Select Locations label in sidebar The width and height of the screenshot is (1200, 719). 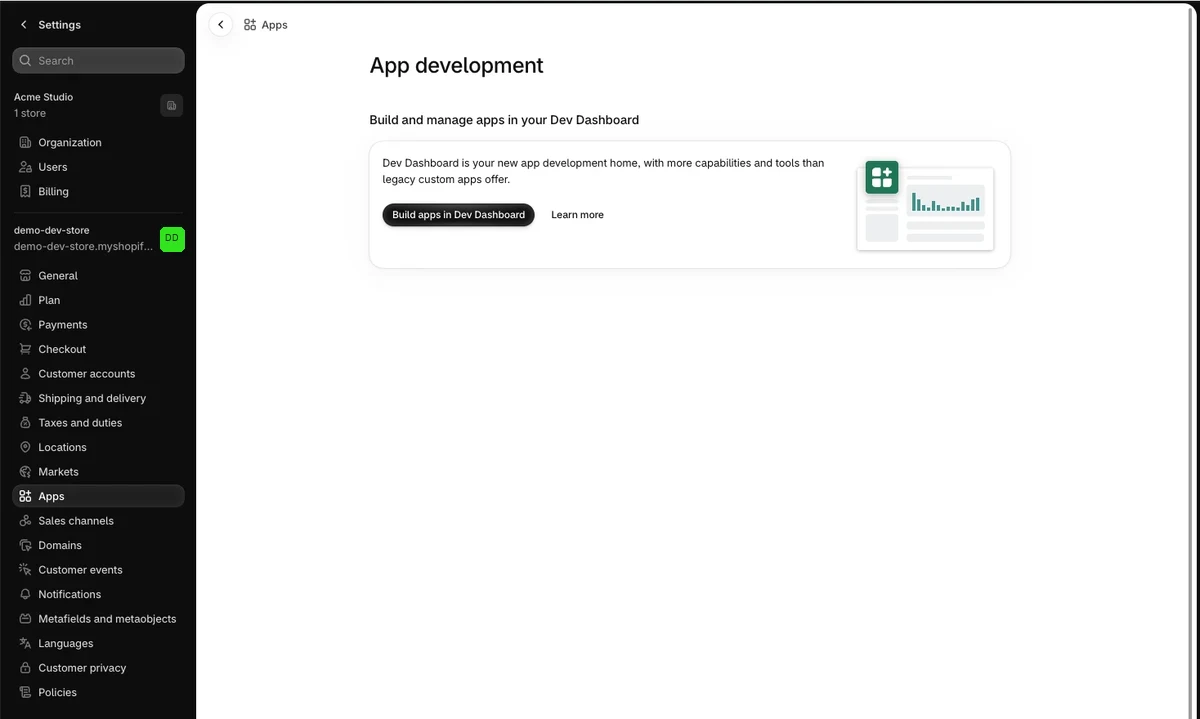[62, 447]
